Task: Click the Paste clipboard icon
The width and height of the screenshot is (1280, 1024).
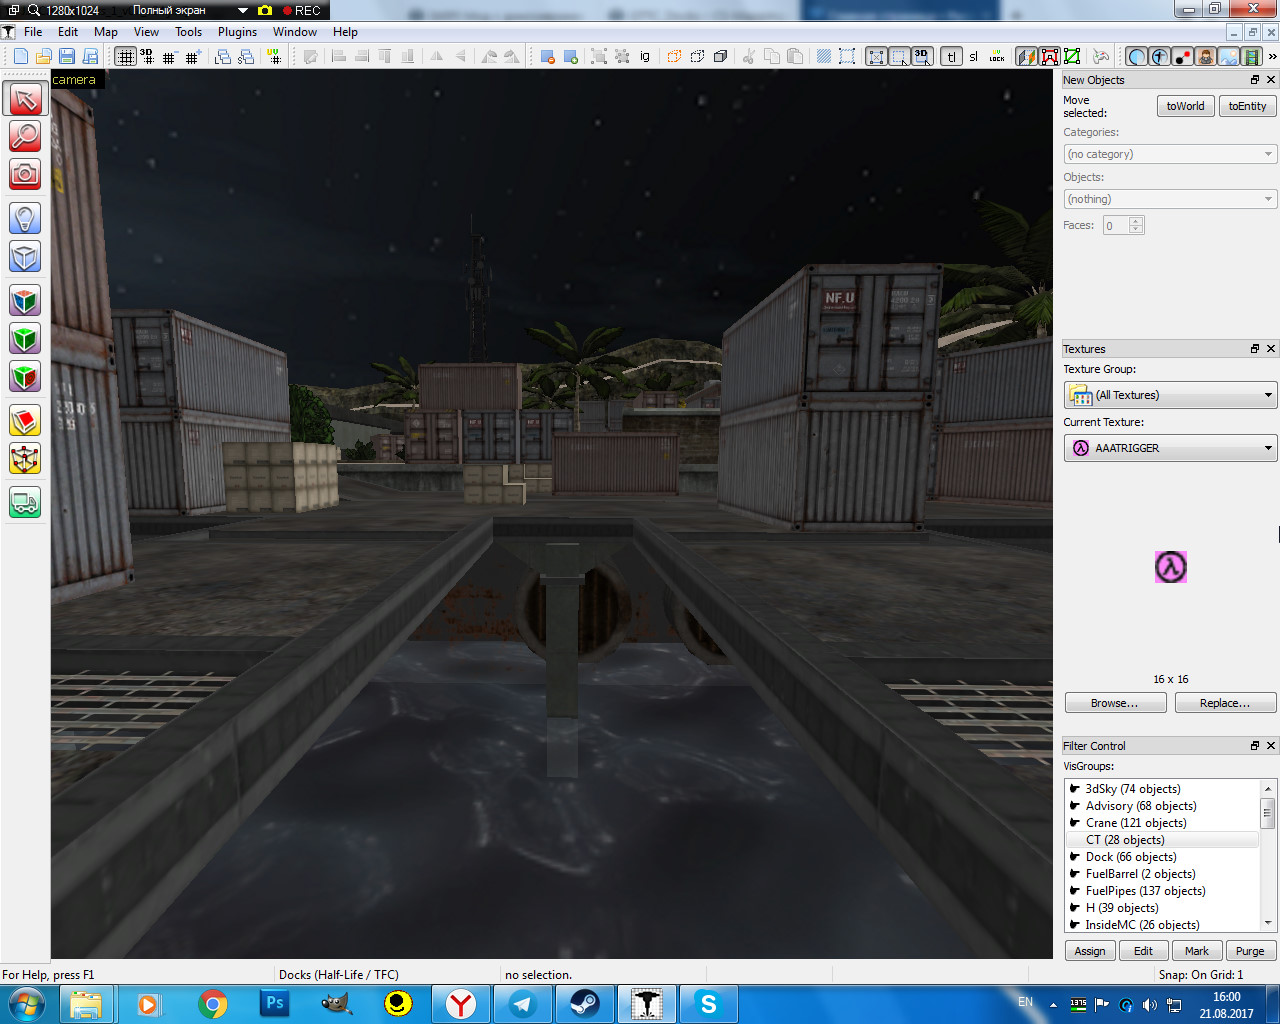Action: pos(795,56)
